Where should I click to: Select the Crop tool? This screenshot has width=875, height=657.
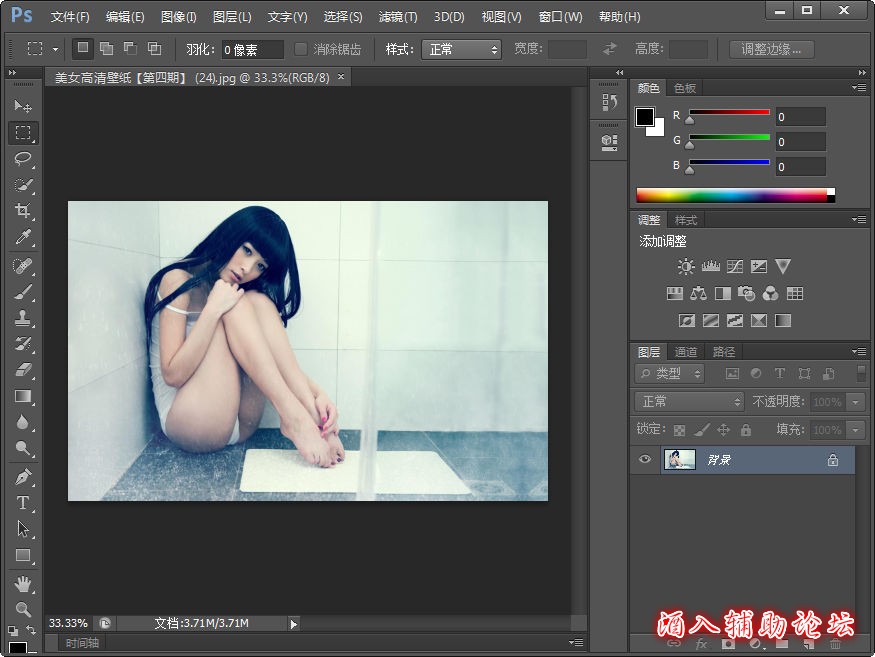pos(23,211)
